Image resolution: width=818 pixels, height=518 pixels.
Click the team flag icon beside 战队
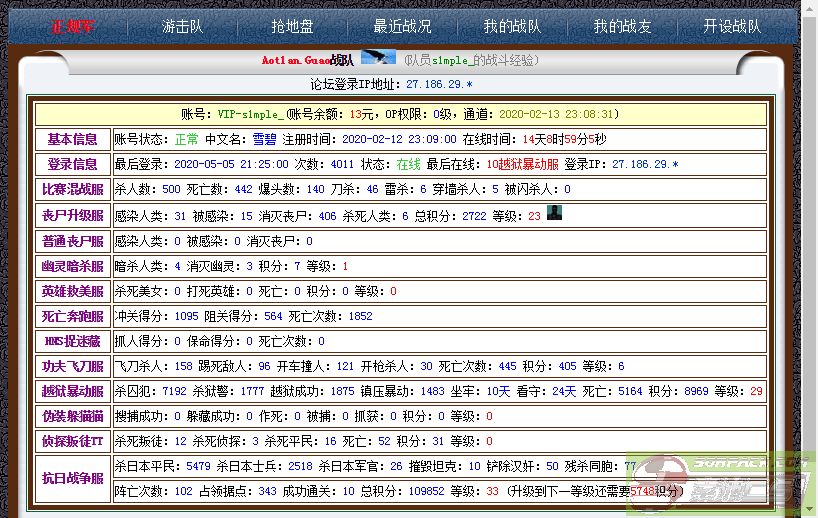click(x=378, y=58)
